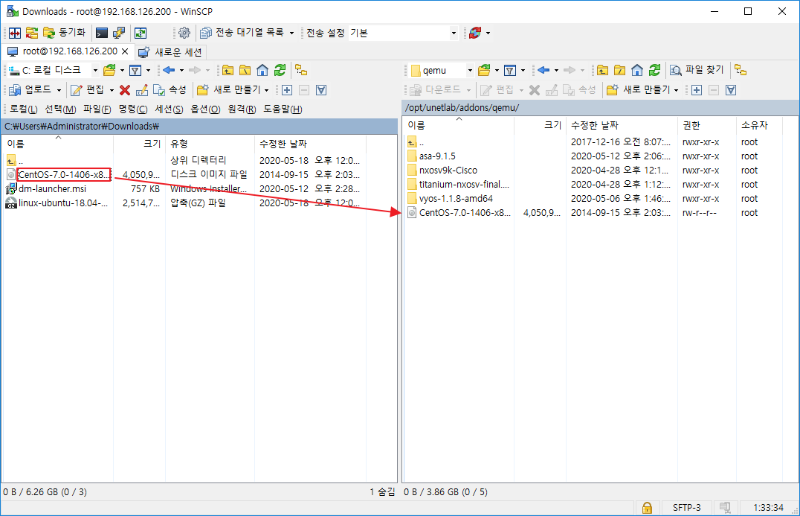Viewport: 800px width, 516px height.
Task: Go to parent directory in remote panel
Action: pyautogui.click(x=603, y=70)
